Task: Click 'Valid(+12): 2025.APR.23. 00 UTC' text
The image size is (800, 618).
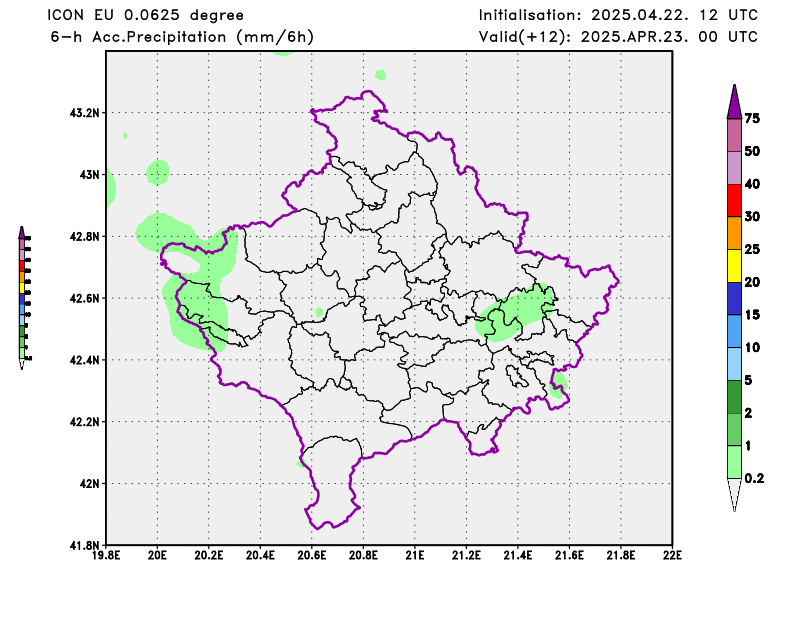Action: pos(618,37)
